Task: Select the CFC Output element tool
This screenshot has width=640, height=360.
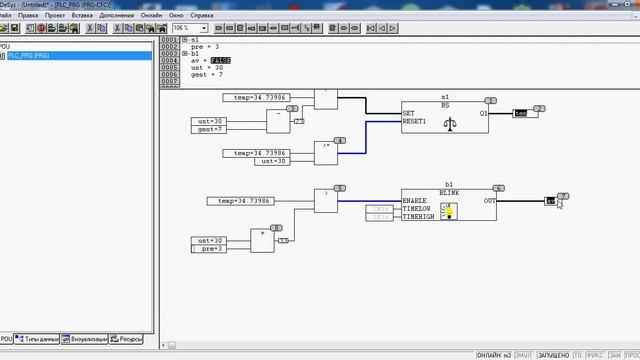Action: 229,28
